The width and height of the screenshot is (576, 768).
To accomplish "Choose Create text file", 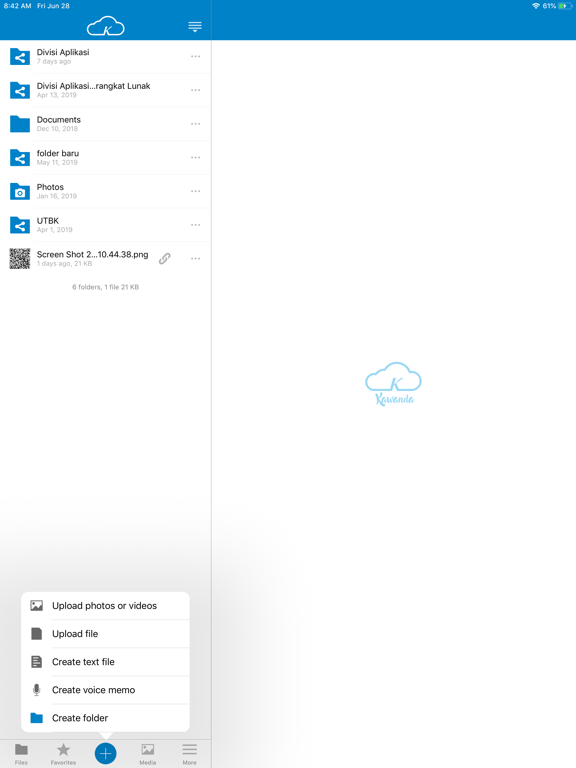I will pyautogui.click(x=105, y=662).
